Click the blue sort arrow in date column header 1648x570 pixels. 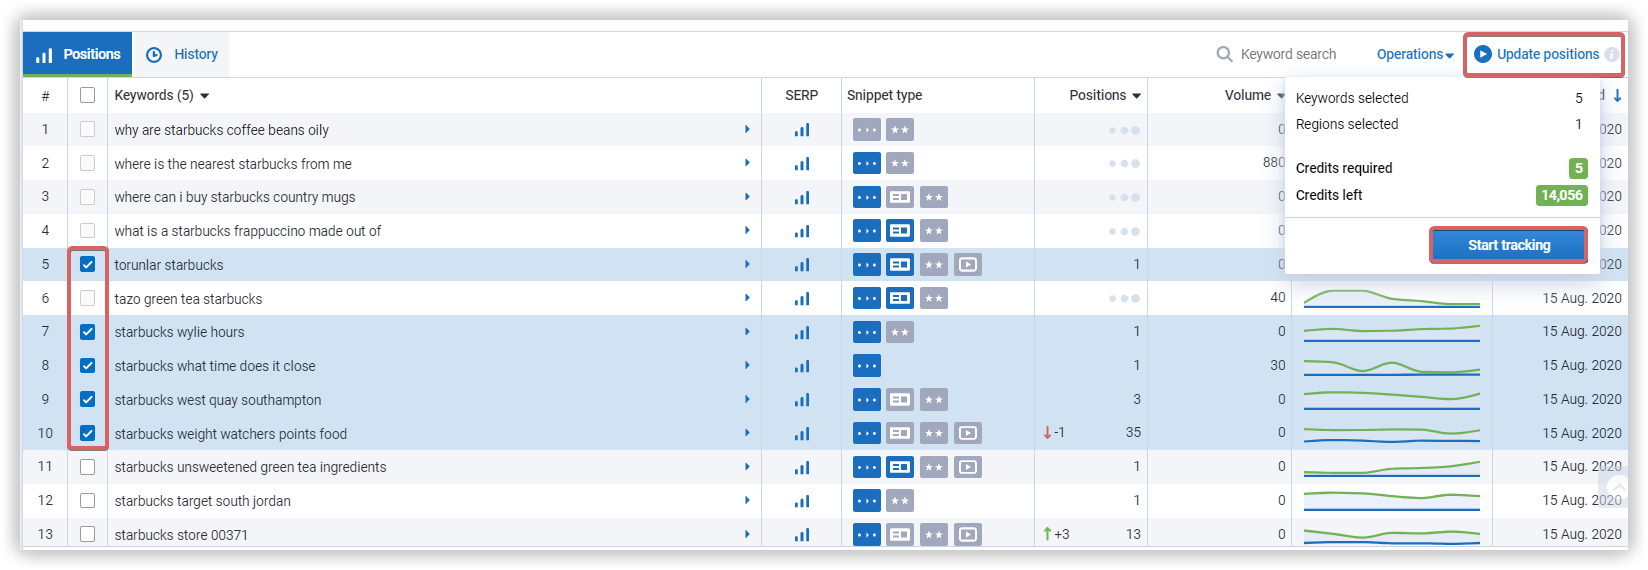[x=1617, y=95]
